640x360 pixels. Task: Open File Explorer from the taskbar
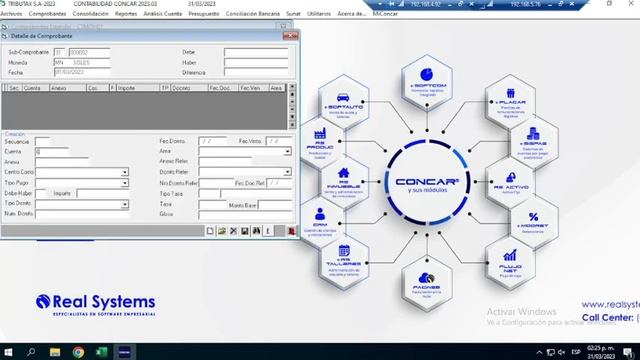pyautogui.click(x=55, y=352)
